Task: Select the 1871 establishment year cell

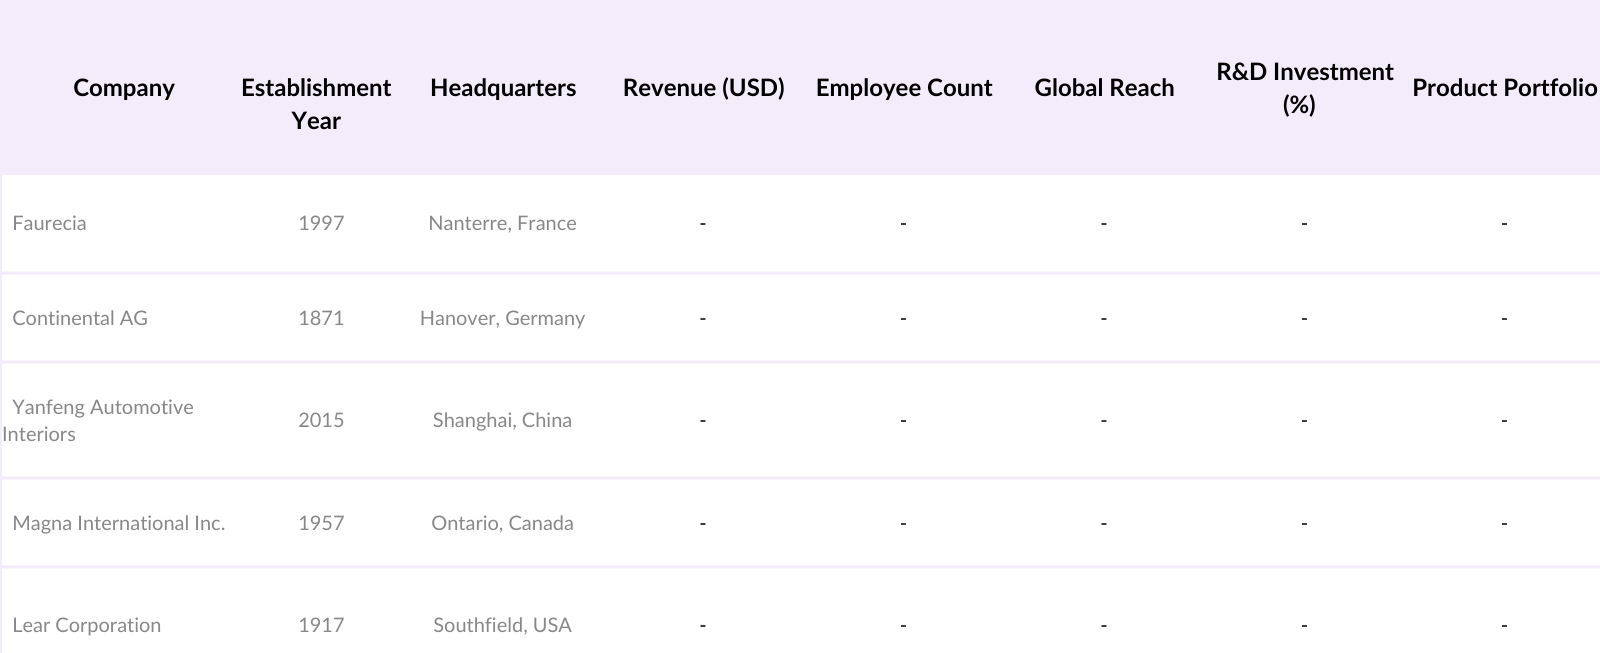Action: [x=321, y=318]
